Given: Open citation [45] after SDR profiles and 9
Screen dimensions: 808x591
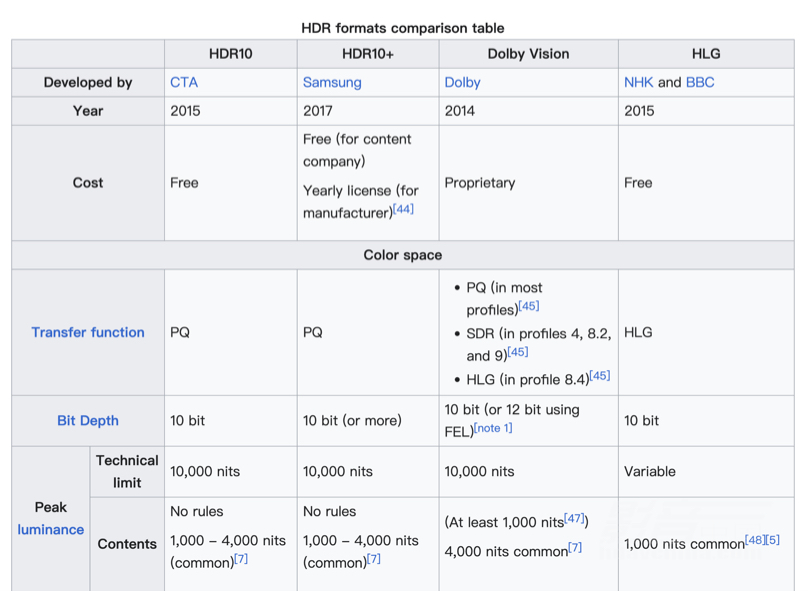Looking at the screenshot, I should point(518,352).
